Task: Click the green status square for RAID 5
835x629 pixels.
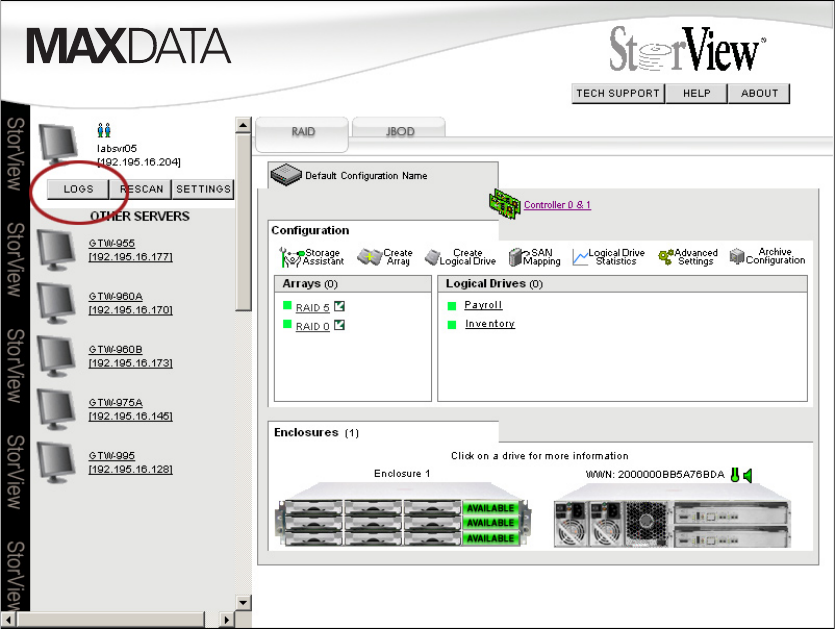Action: pos(287,305)
